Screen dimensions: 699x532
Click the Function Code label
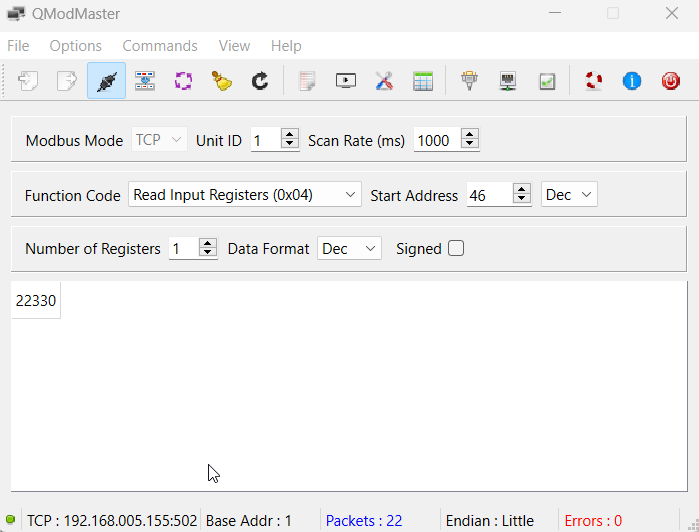tap(73, 195)
